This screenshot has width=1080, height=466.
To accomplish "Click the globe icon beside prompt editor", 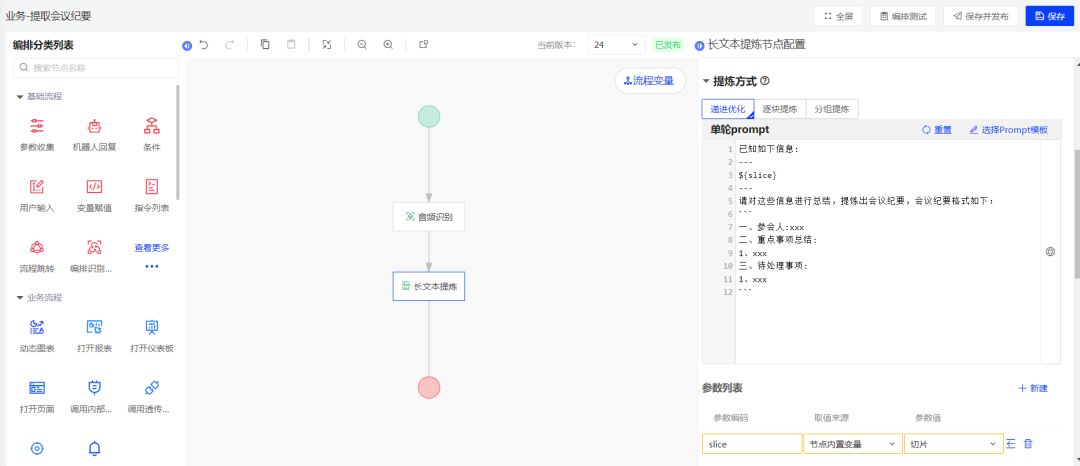I will click(x=1050, y=252).
